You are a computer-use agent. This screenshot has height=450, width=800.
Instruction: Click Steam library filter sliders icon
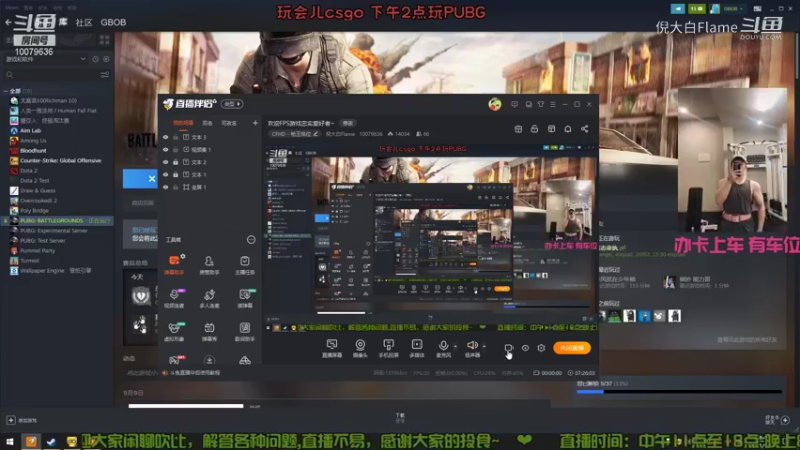(x=105, y=75)
